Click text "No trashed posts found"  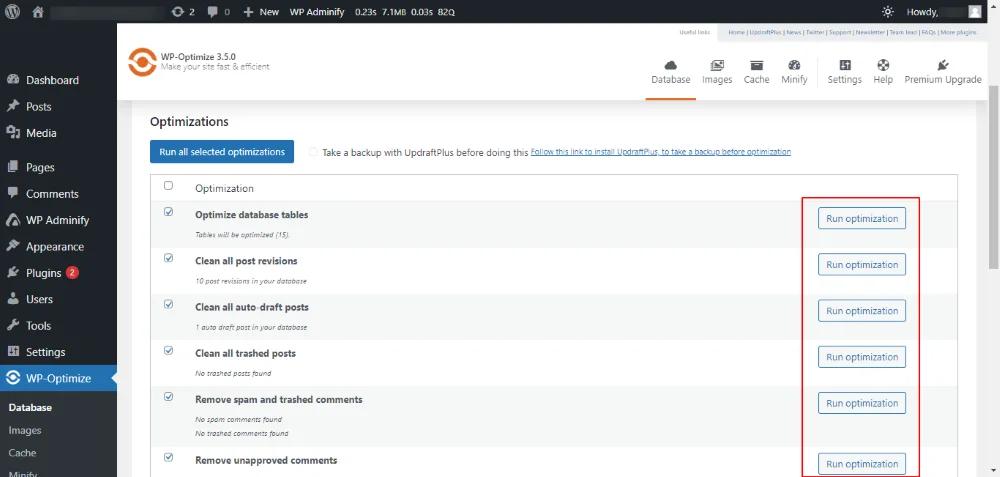click(x=233, y=373)
